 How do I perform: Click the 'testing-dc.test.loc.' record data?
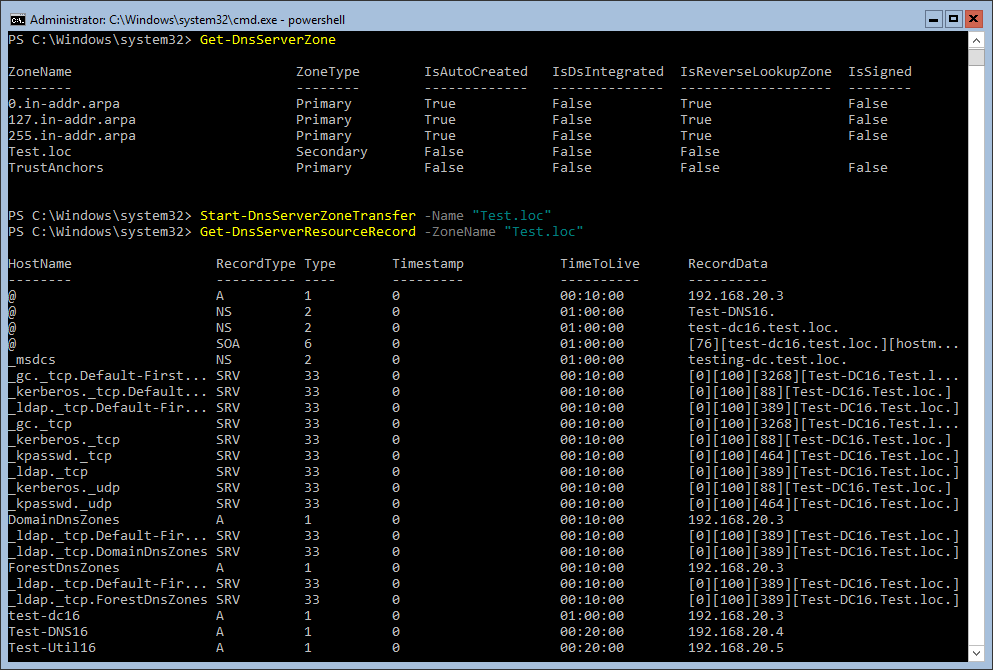pyautogui.click(x=768, y=360)
